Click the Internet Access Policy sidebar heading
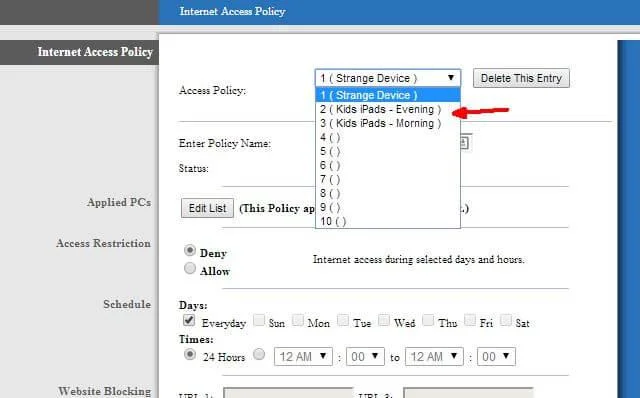Viewport: 640px width, 398px height. (95, 52)
